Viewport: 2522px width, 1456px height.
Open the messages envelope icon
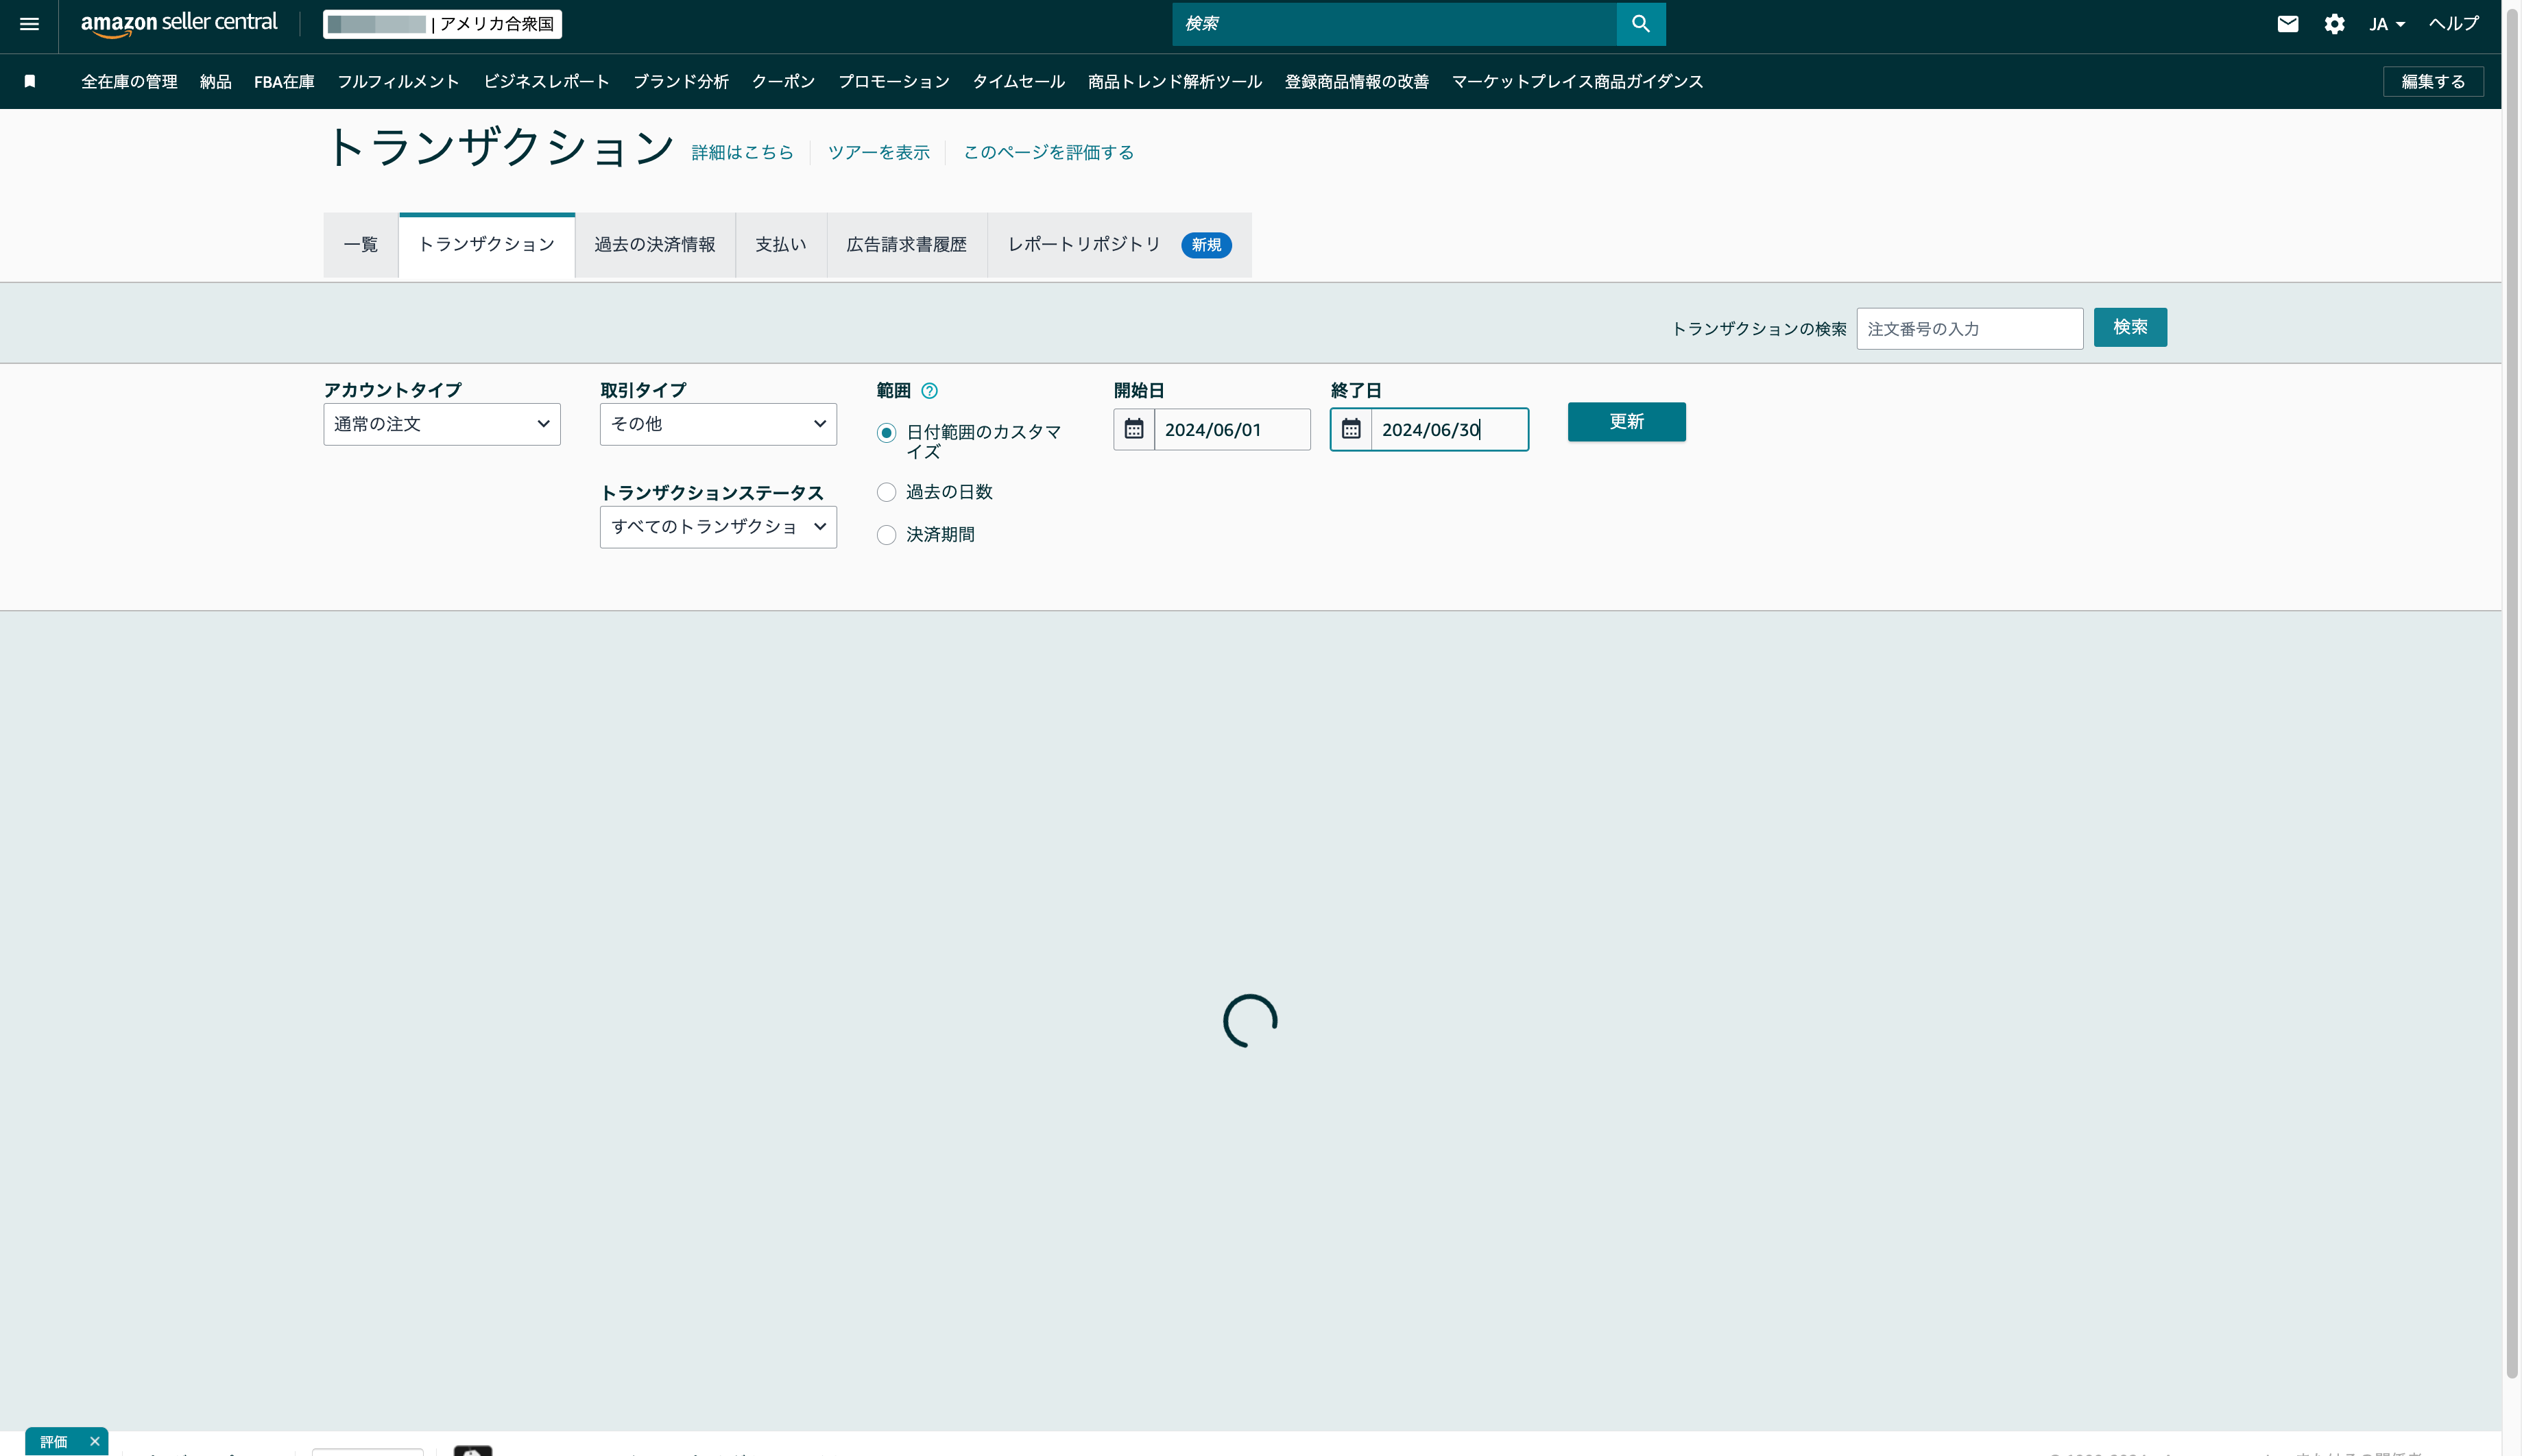pyautogui.click(x=2288, y=24)
